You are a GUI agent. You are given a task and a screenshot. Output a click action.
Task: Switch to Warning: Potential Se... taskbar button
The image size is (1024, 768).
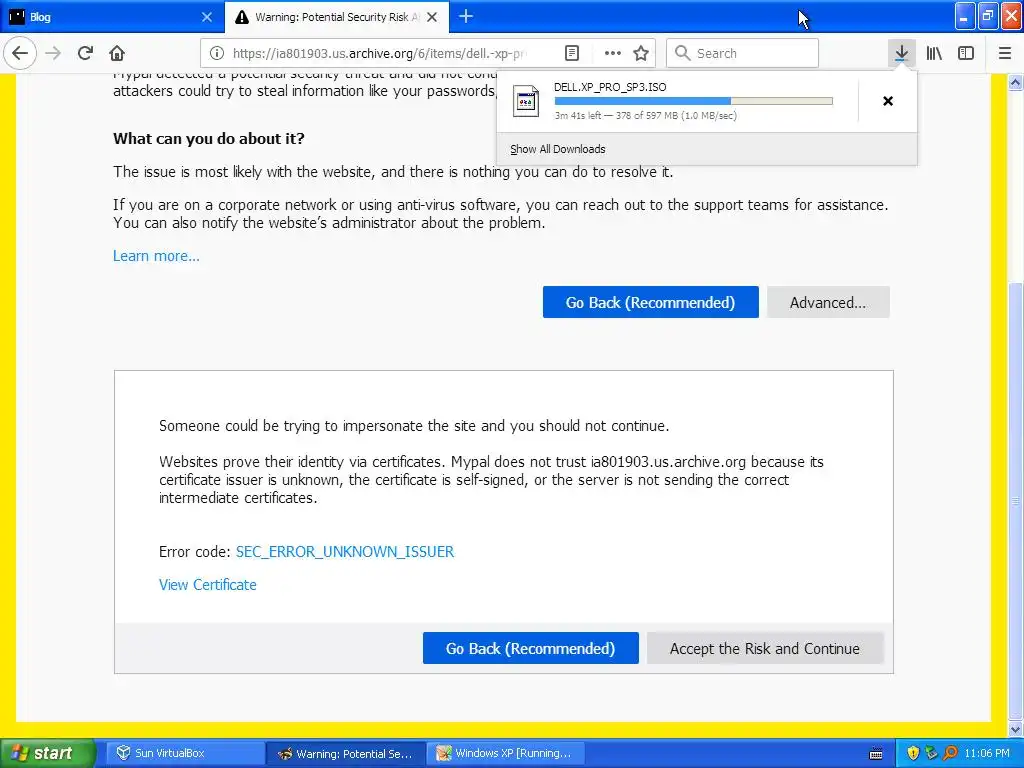pyautogui.click(x=345, y=753)
